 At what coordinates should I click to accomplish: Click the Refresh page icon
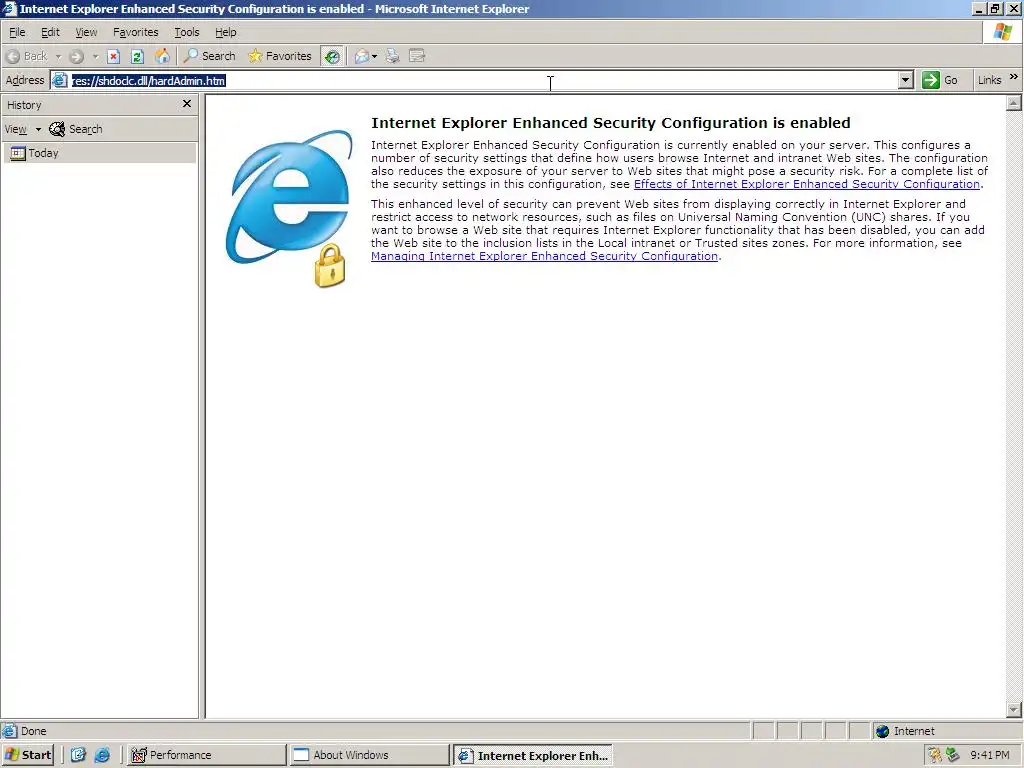pyautogui.click(x=137, y=56)
